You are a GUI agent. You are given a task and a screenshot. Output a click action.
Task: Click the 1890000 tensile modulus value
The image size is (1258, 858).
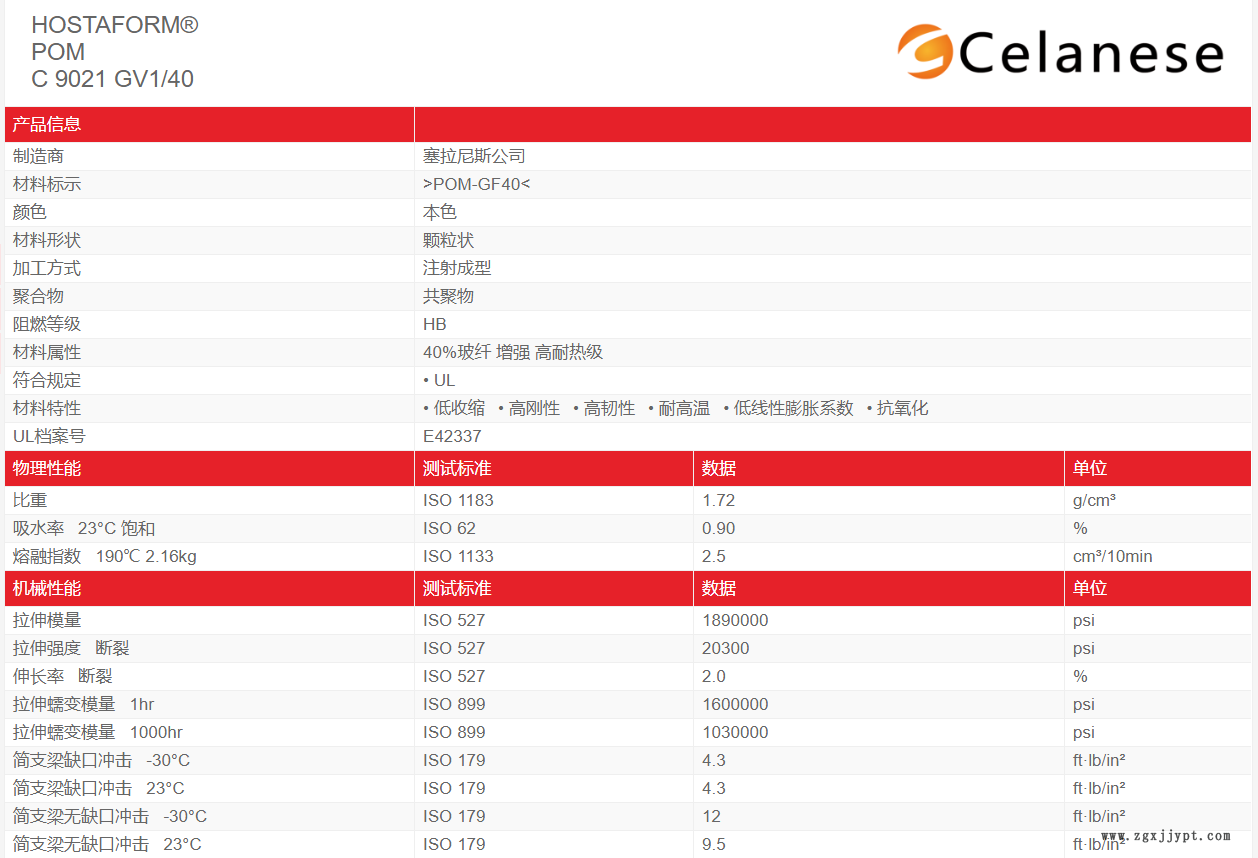[x=735, y=620]
